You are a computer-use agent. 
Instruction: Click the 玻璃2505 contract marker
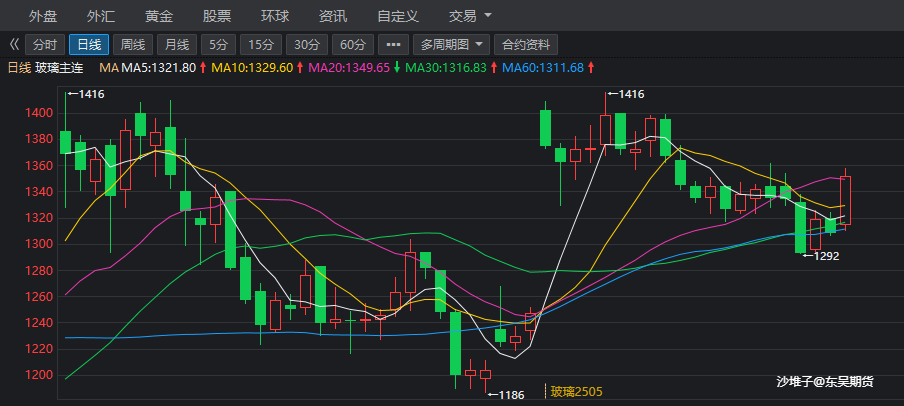click(x=577, y=392)
